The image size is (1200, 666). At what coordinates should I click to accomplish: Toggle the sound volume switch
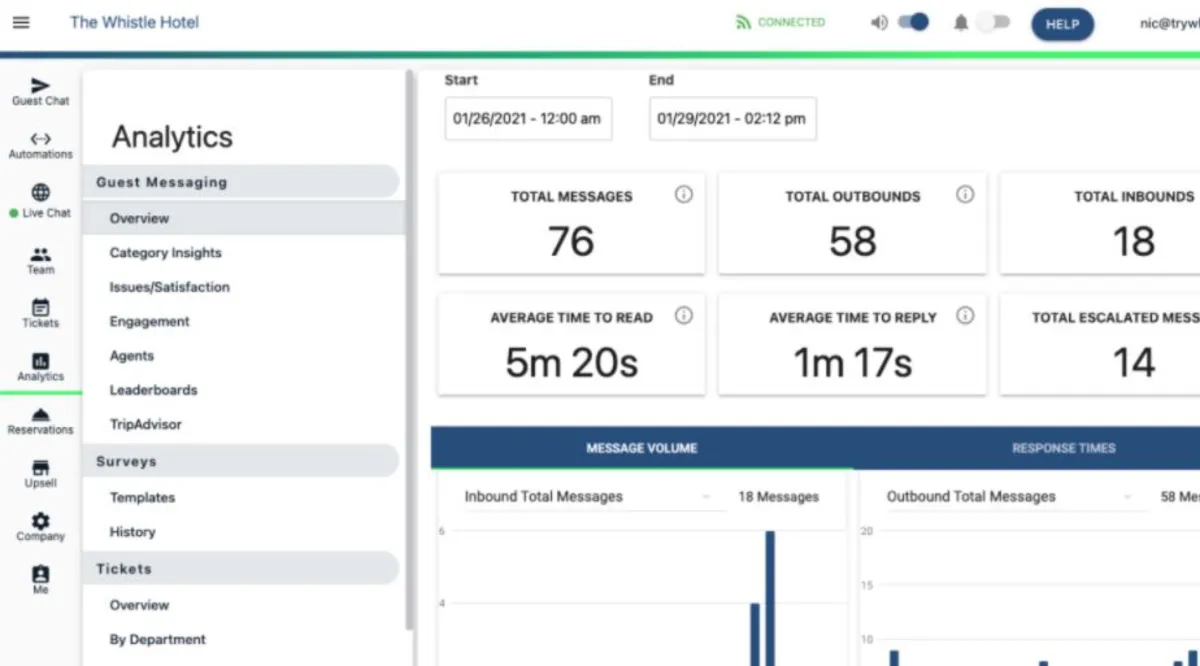click(x=912, y=22)
